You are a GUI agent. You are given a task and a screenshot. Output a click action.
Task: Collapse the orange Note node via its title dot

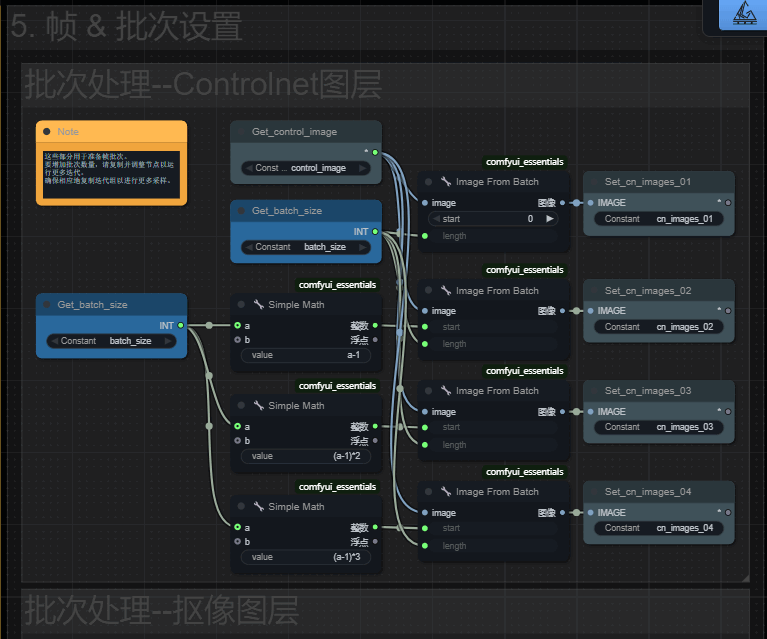tap(46, 132)
